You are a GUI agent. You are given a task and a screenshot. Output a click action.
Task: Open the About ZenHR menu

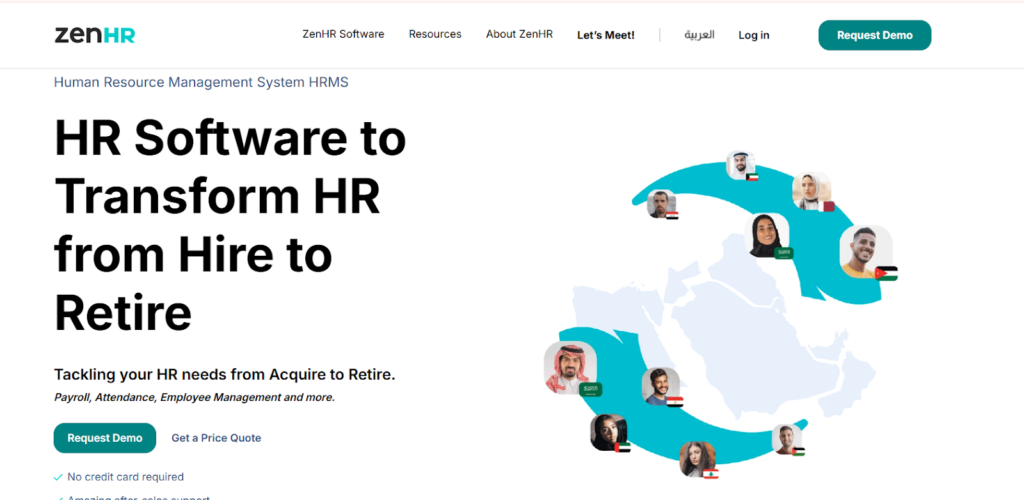(519, 35)
